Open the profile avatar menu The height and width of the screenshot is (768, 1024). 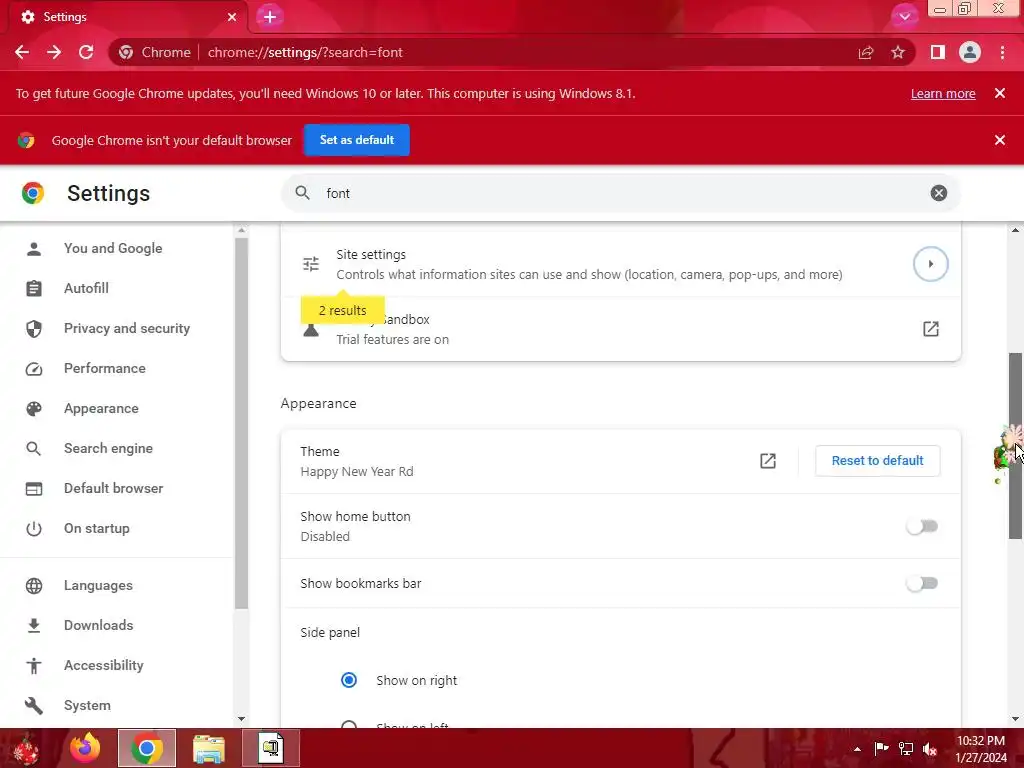970,52
